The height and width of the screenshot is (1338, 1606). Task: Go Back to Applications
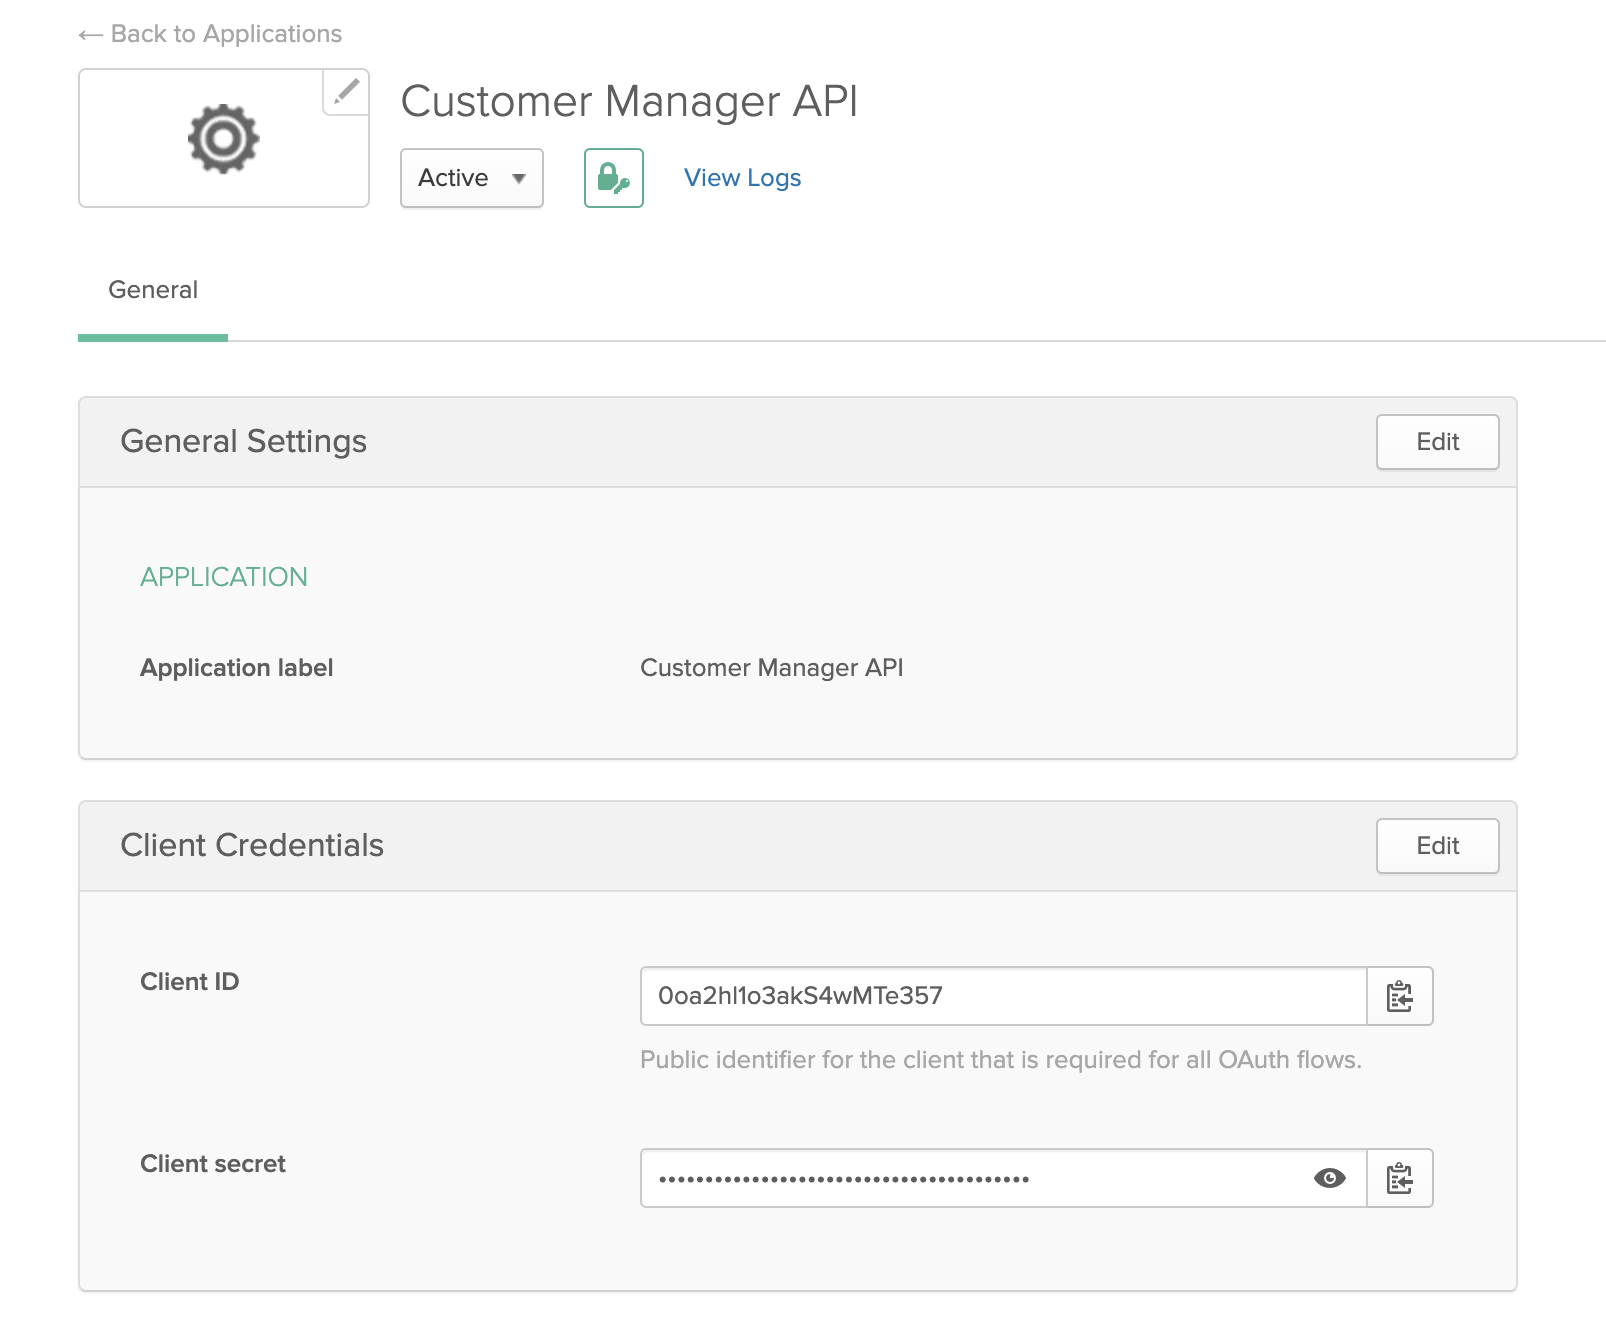tap(226, 34)
